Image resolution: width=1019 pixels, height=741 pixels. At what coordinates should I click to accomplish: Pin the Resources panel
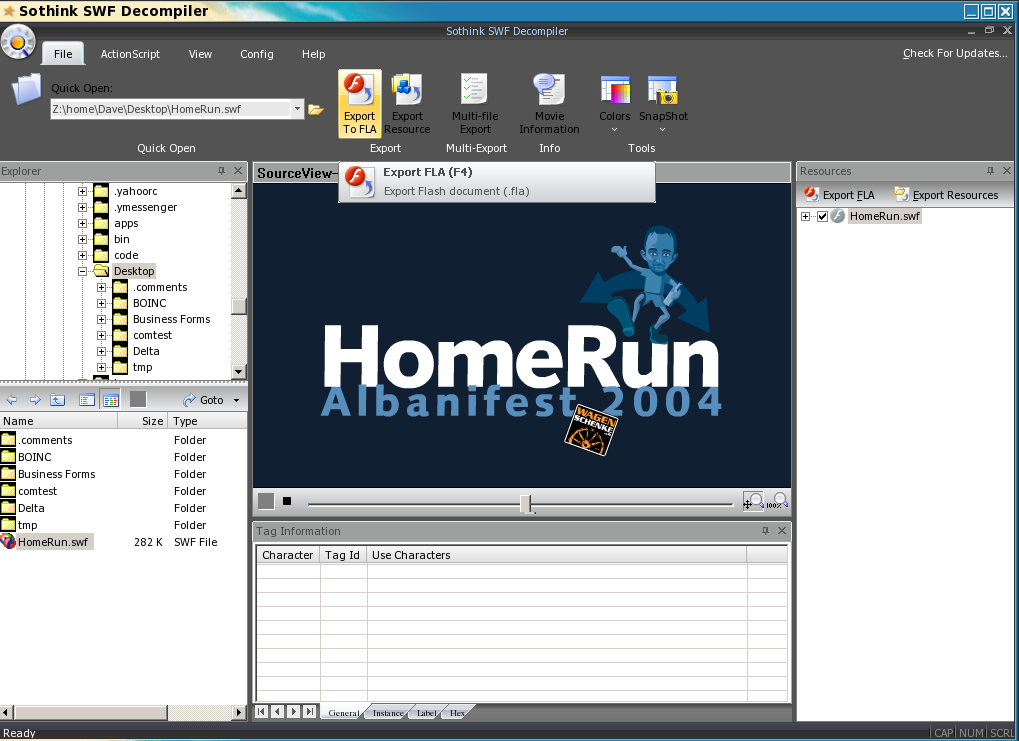pos(990,171)
